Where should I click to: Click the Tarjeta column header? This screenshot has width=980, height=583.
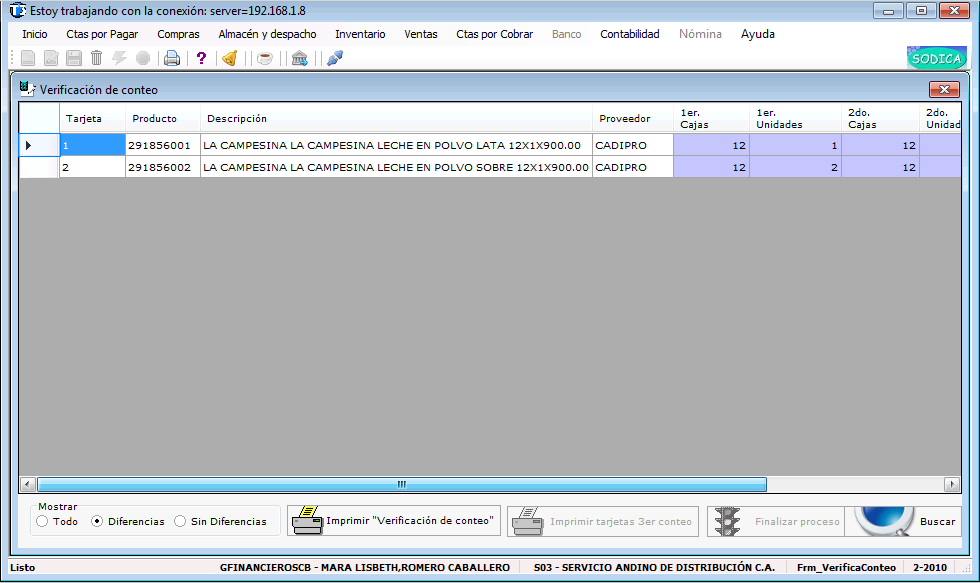(x=92, y=118)
